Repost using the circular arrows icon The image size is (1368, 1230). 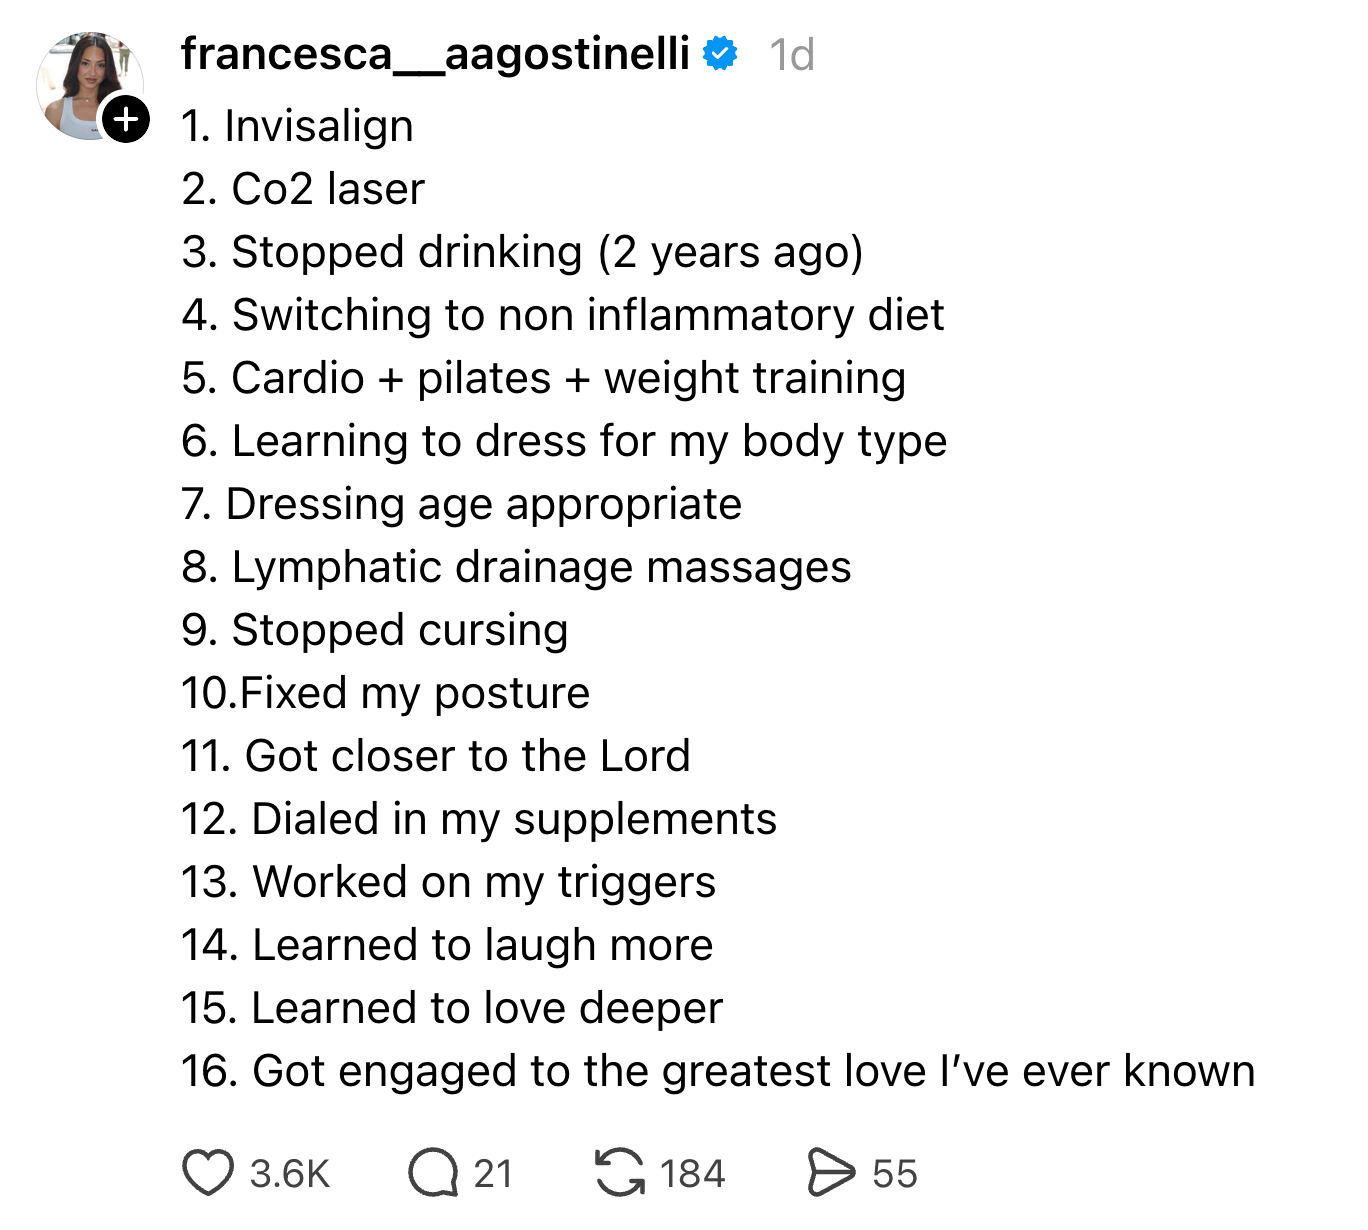click(x=620, y=1173)
